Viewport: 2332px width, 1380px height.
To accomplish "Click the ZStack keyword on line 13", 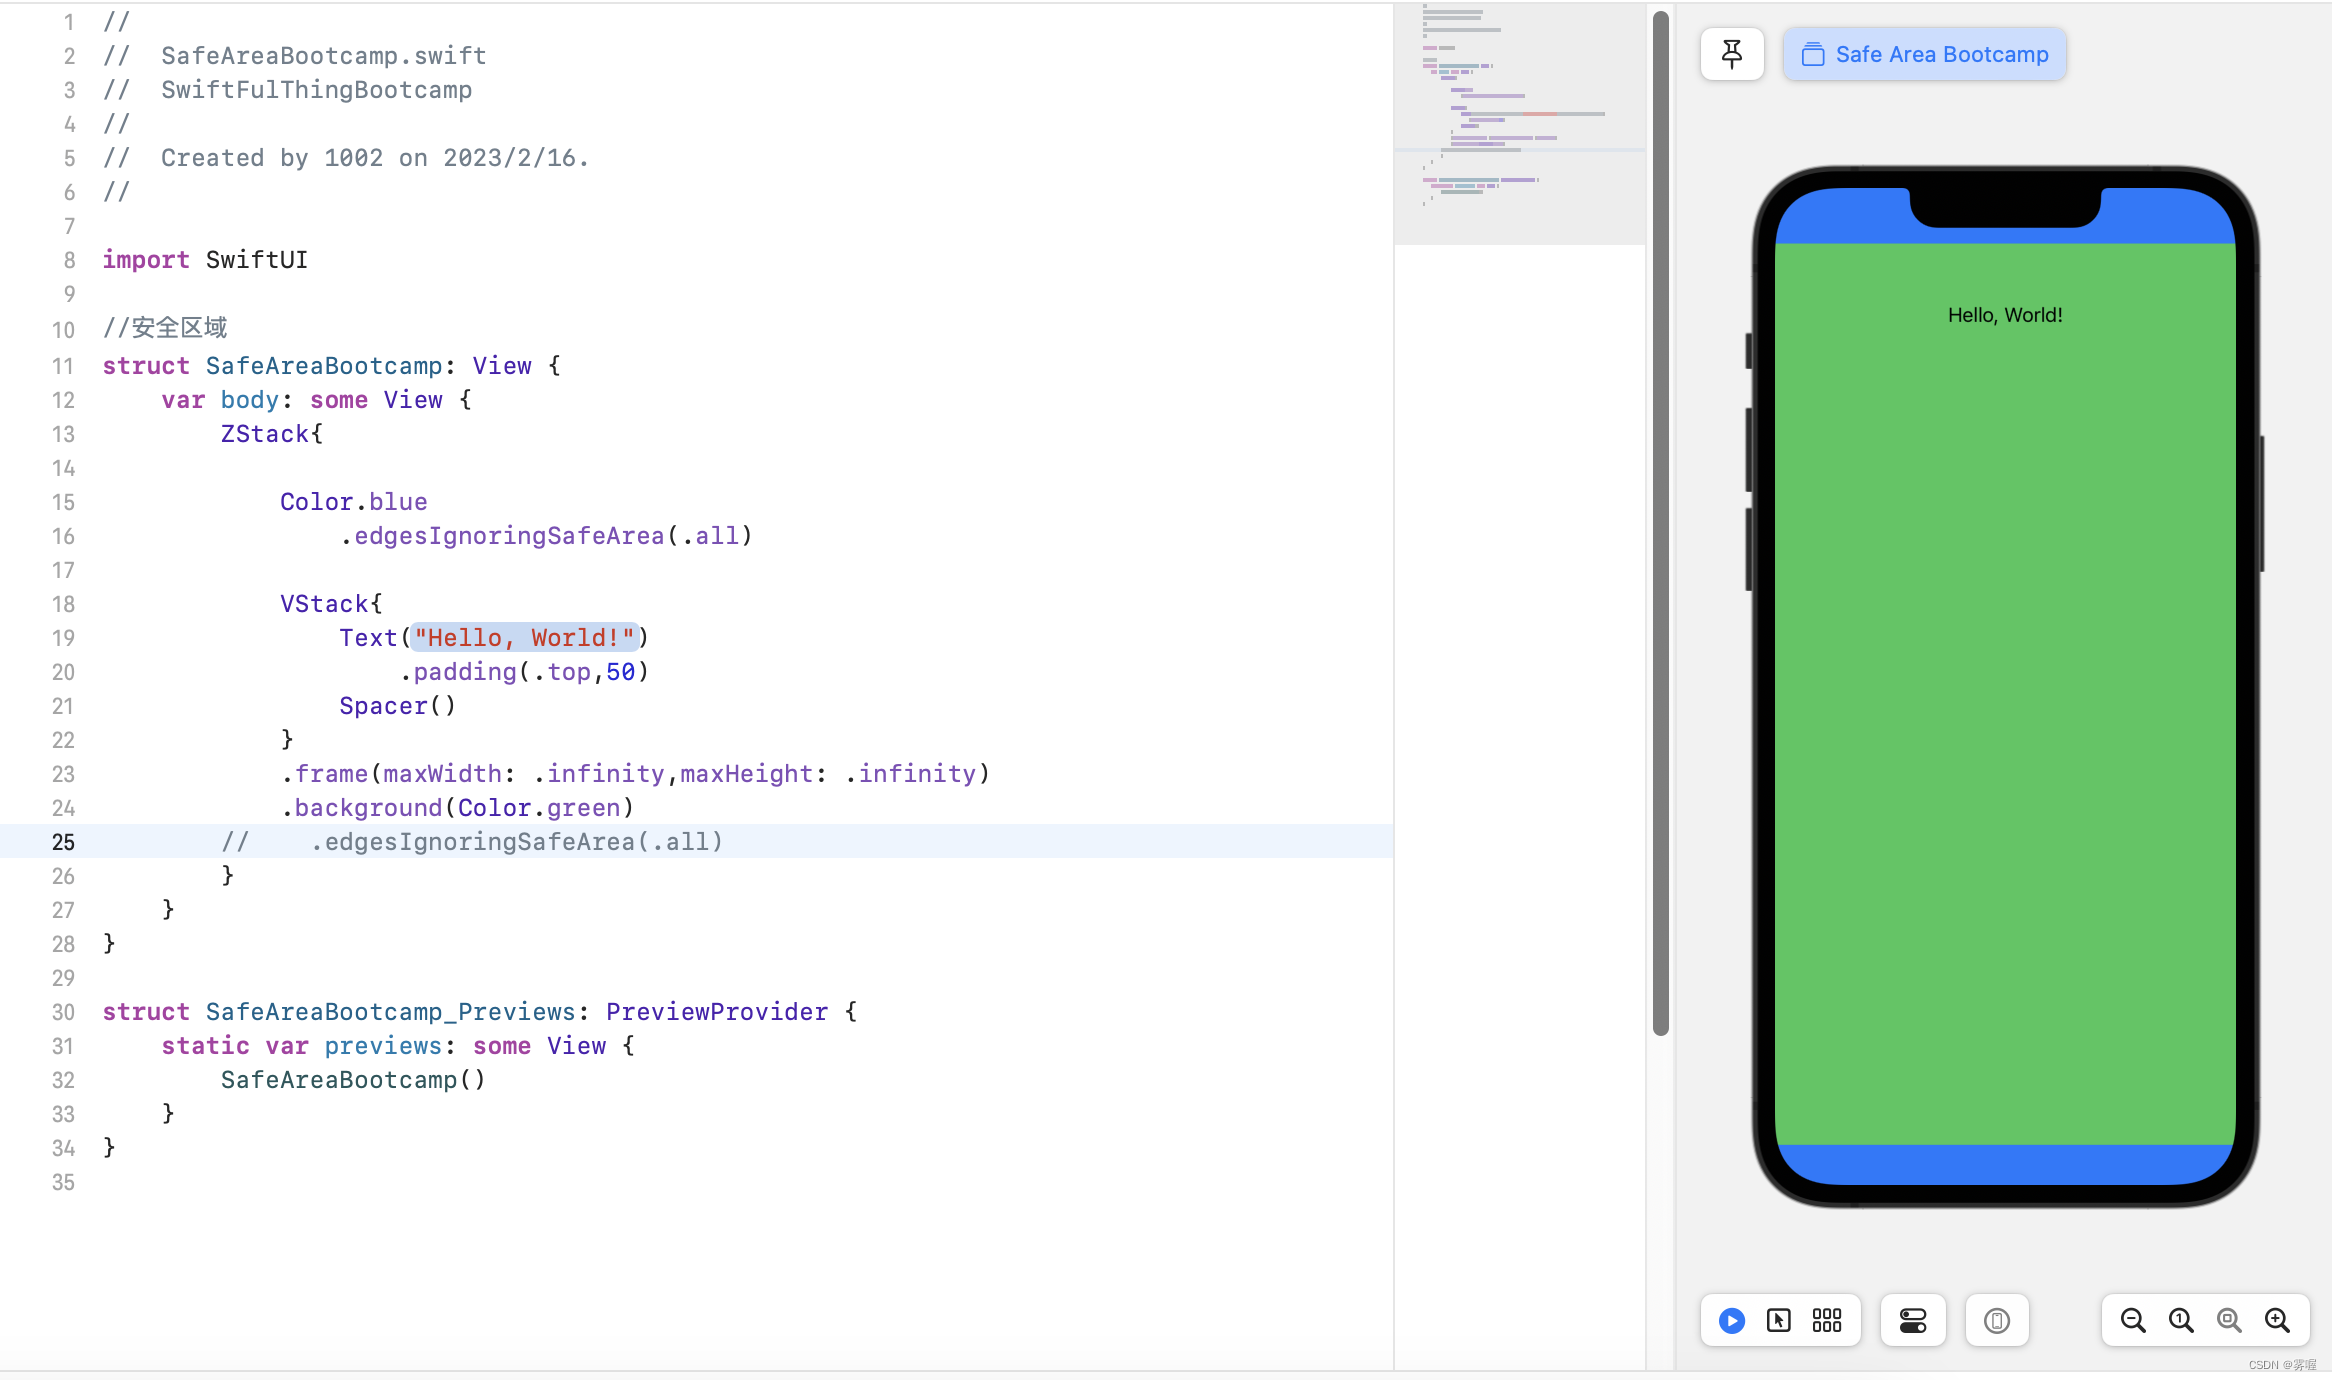I will [265, 434].
